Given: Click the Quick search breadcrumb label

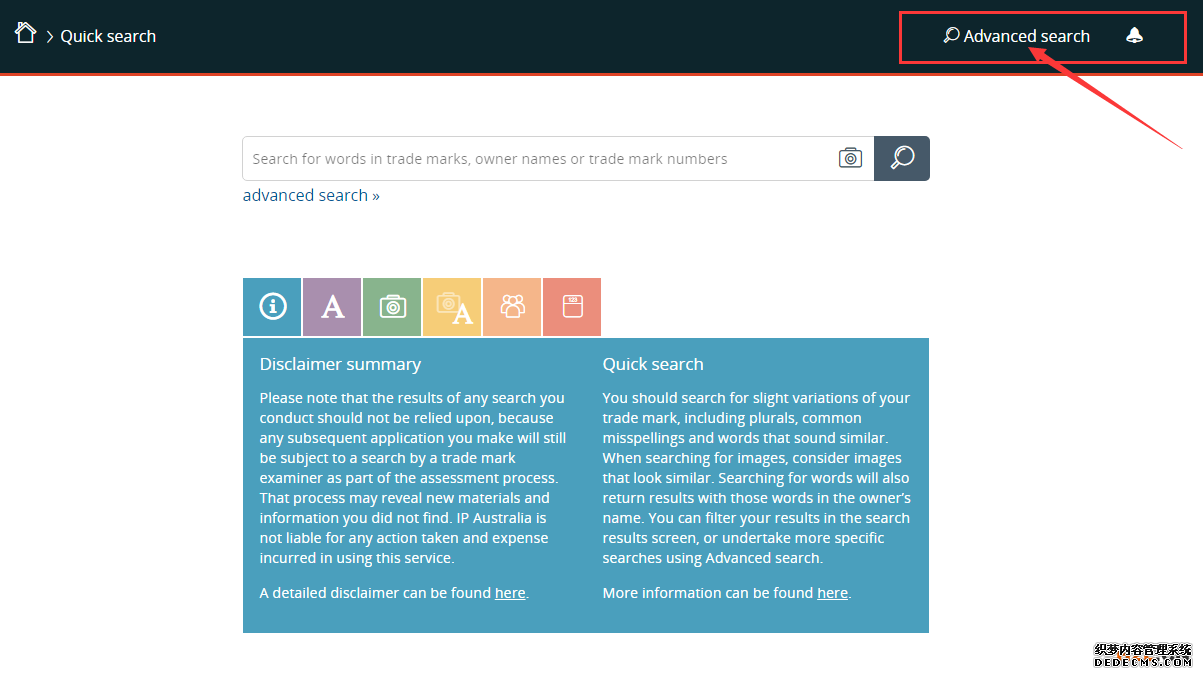Looking at the screenshot, I should [x=108, y=36].
